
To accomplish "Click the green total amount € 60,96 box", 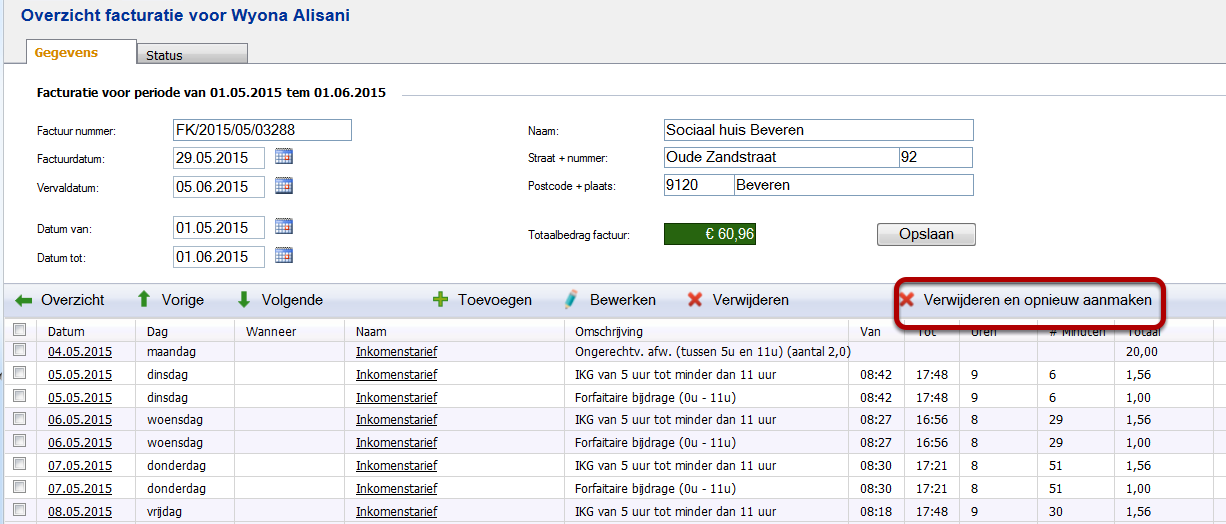I will coord(709,234).
